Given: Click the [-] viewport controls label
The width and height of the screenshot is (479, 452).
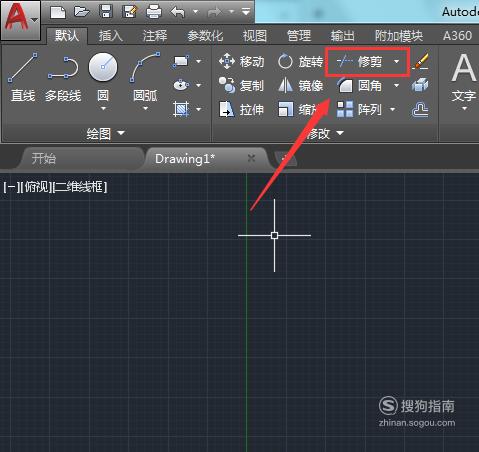Looking at the screenshot, I should click(x=11, y=187).
